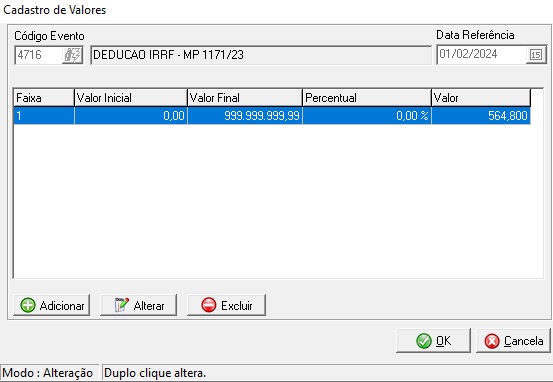
Task: Sort by the Faixa column header
Action: pos(44,98)
